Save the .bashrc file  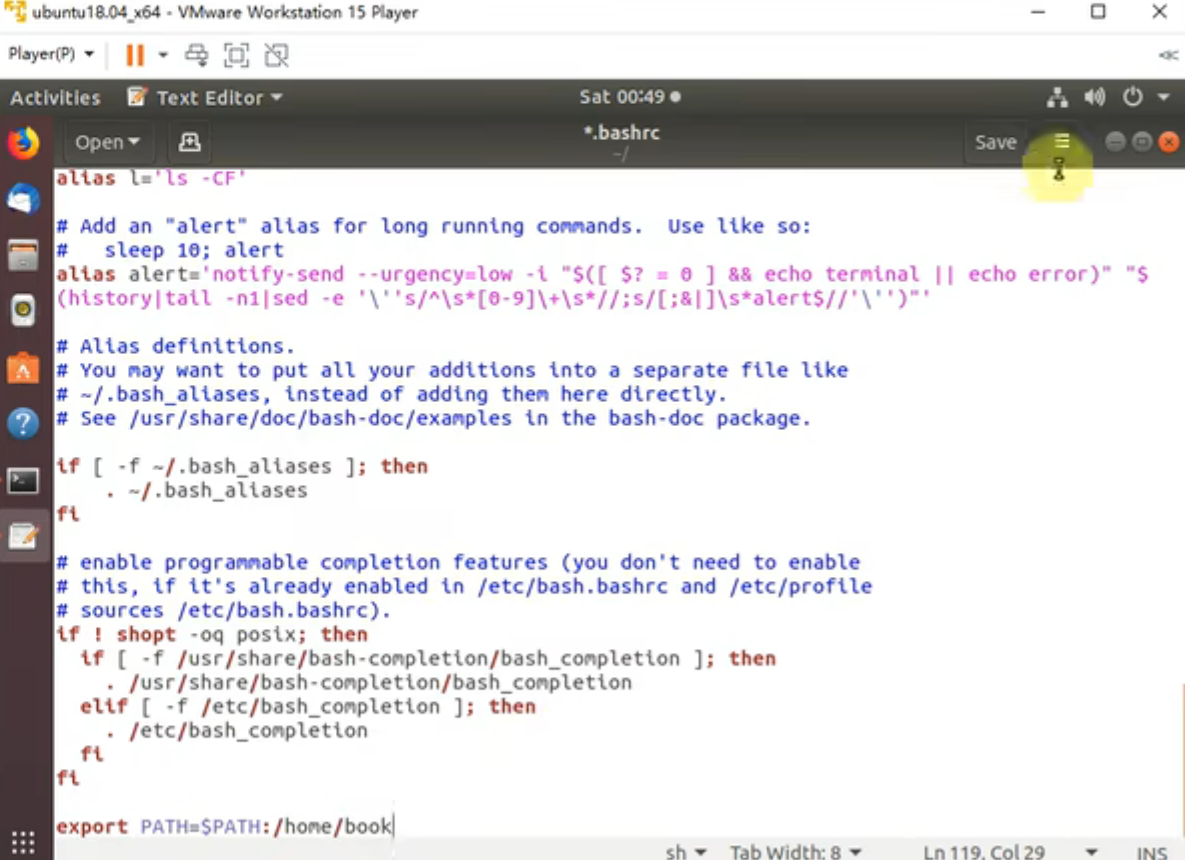point(995,142)
